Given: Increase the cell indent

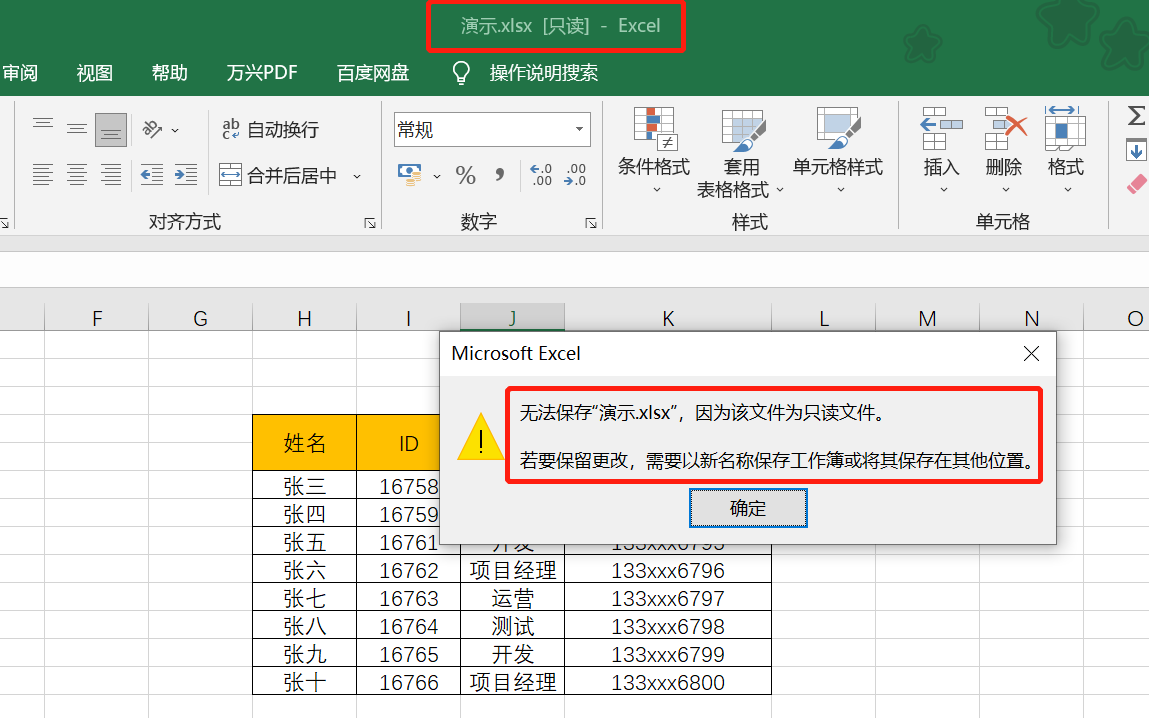Looking at the screenshot, I should pyautogui.click(x=186, y=175).
